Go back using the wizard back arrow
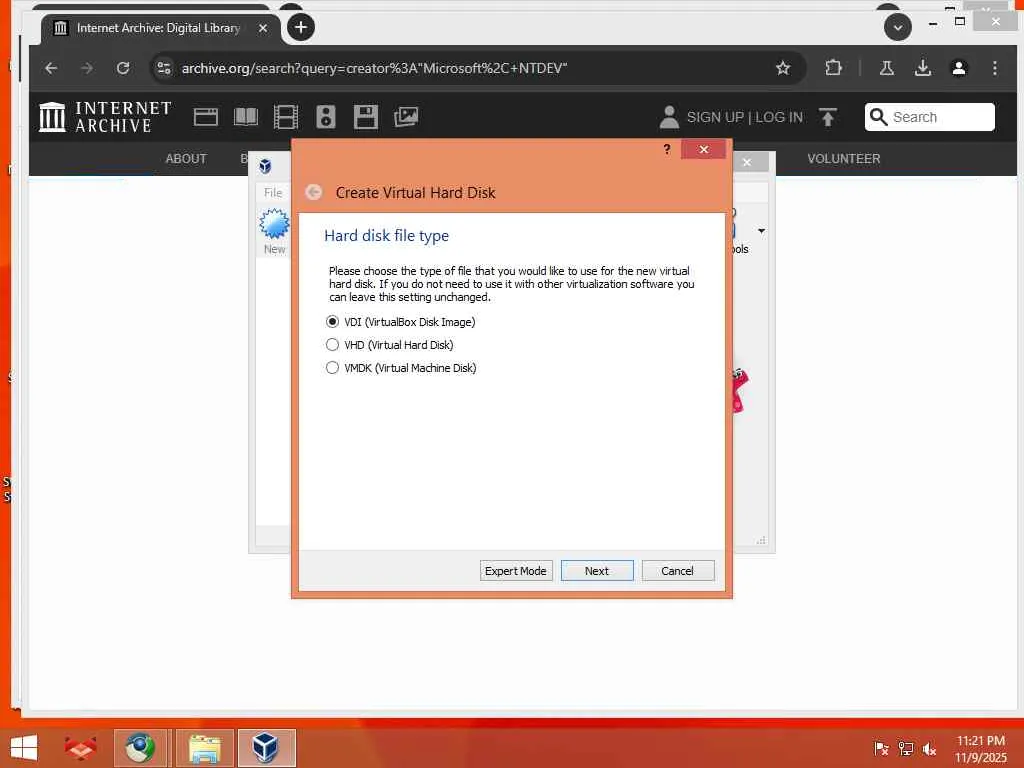This screenshot has height=768, width=1024. coord(313,192)
